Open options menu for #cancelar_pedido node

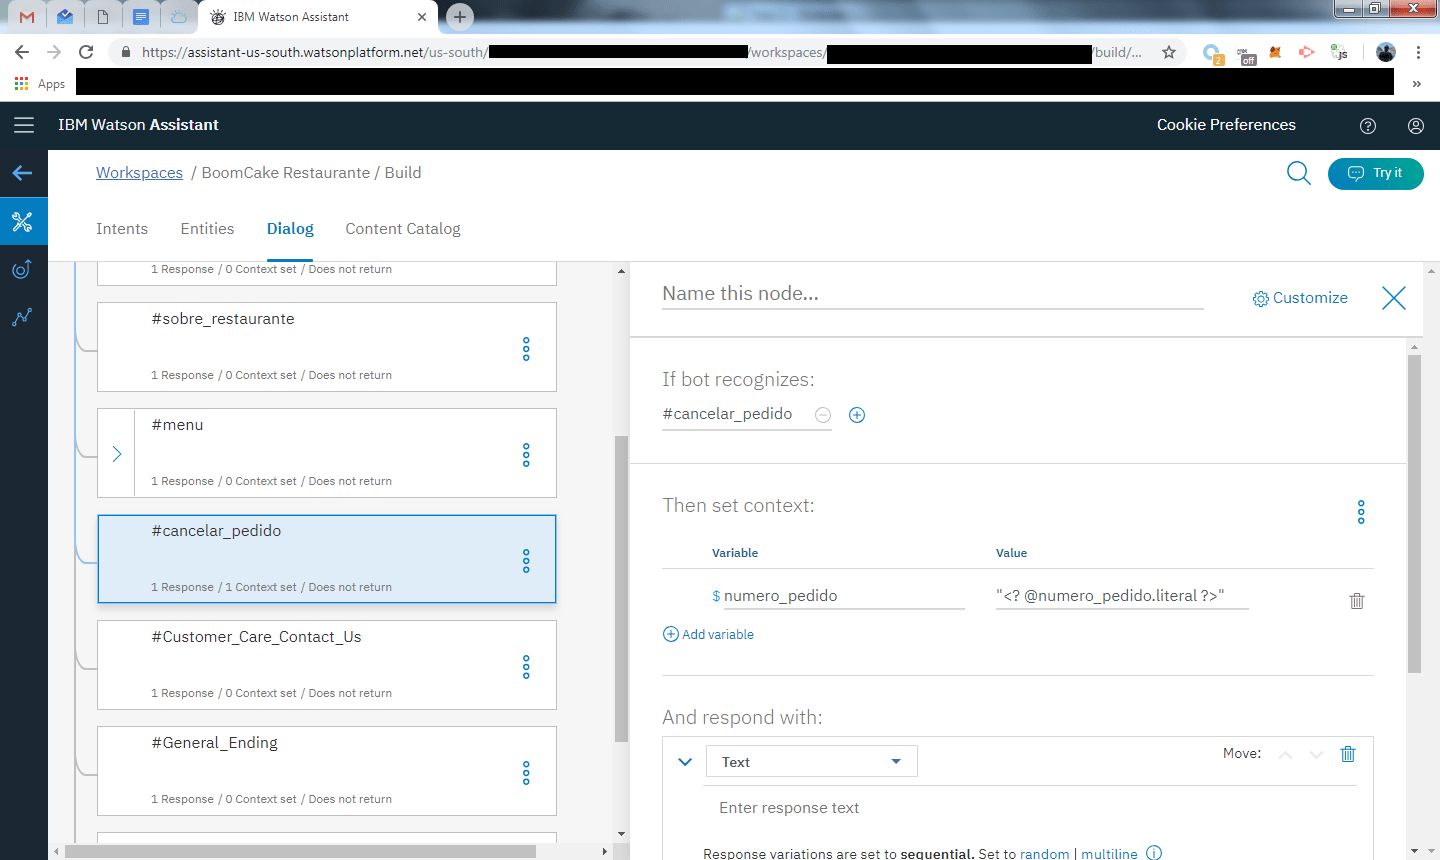pos(526,561)
